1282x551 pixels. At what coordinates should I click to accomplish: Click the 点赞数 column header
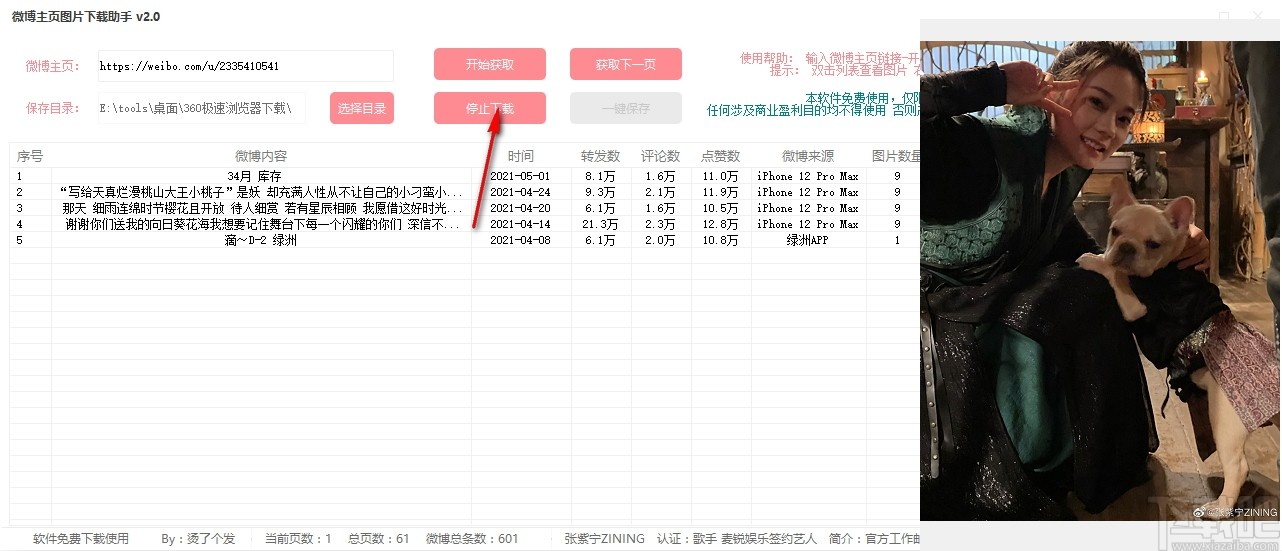pyautogui.click(x=721, y=156)
